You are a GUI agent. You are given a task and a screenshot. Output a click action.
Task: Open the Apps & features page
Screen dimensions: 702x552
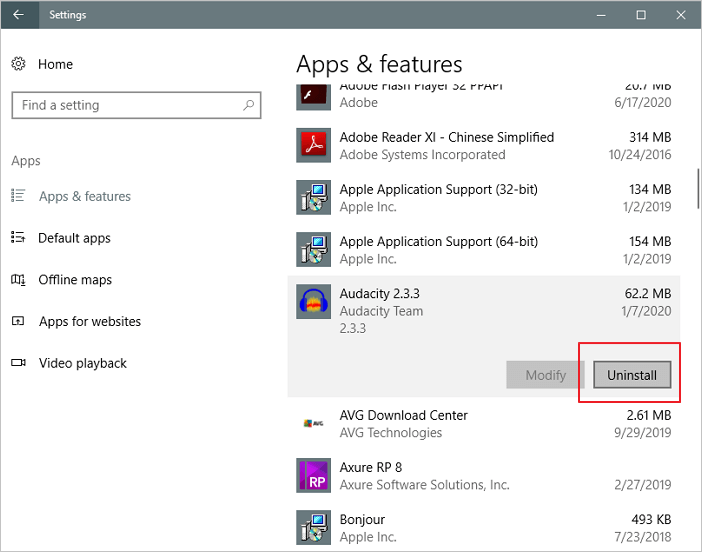click(x=84, y=197)
